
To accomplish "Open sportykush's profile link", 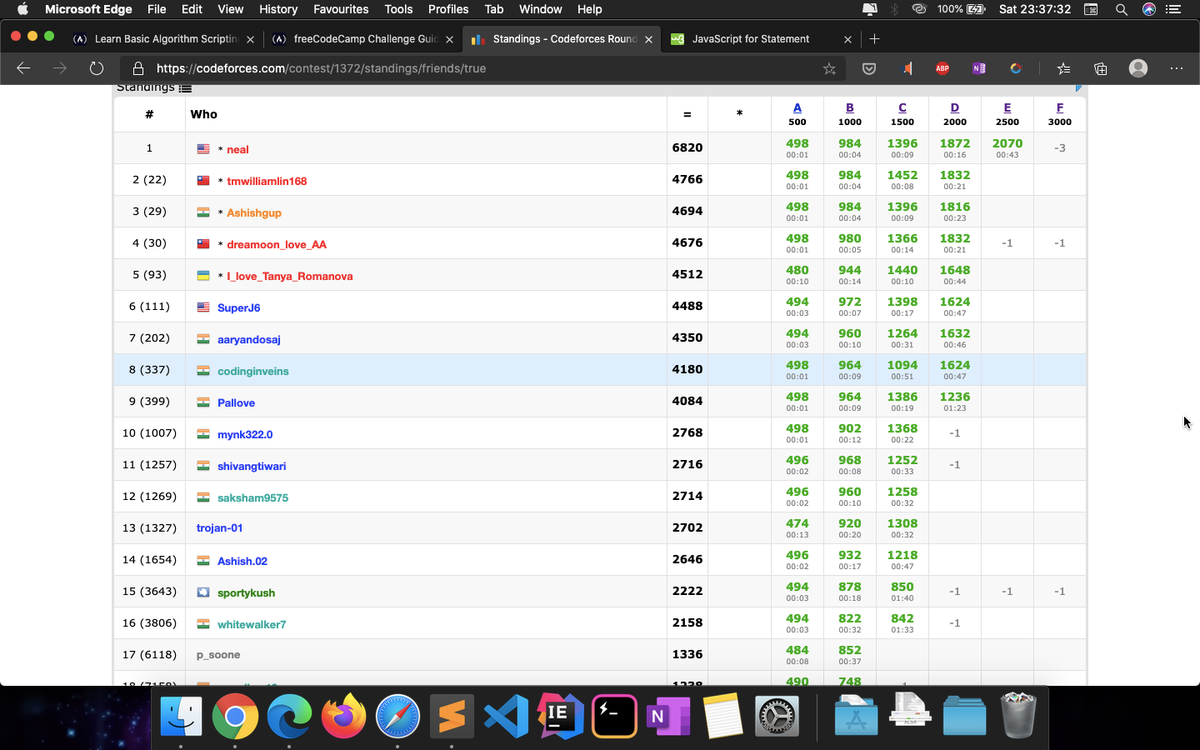I will [246, 593].
